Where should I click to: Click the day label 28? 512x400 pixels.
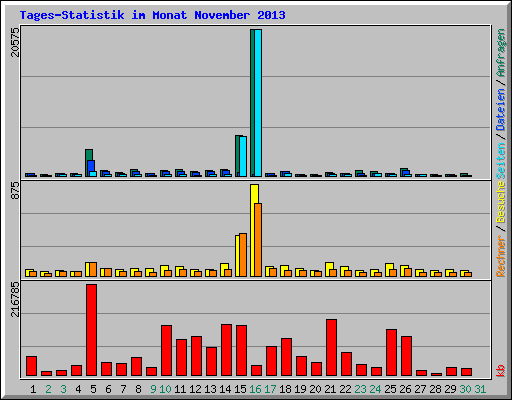(x=435, y=389)
